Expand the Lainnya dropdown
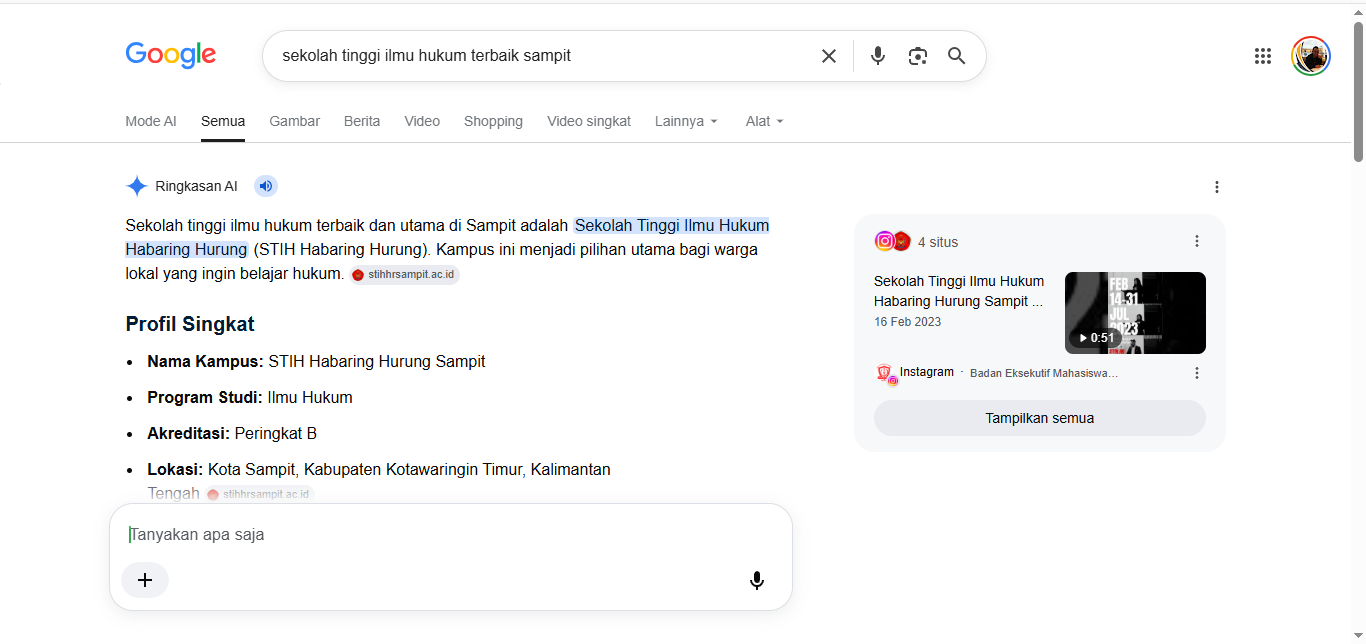The width and height of the screenshot is (1366, 644). click(687, 121)
